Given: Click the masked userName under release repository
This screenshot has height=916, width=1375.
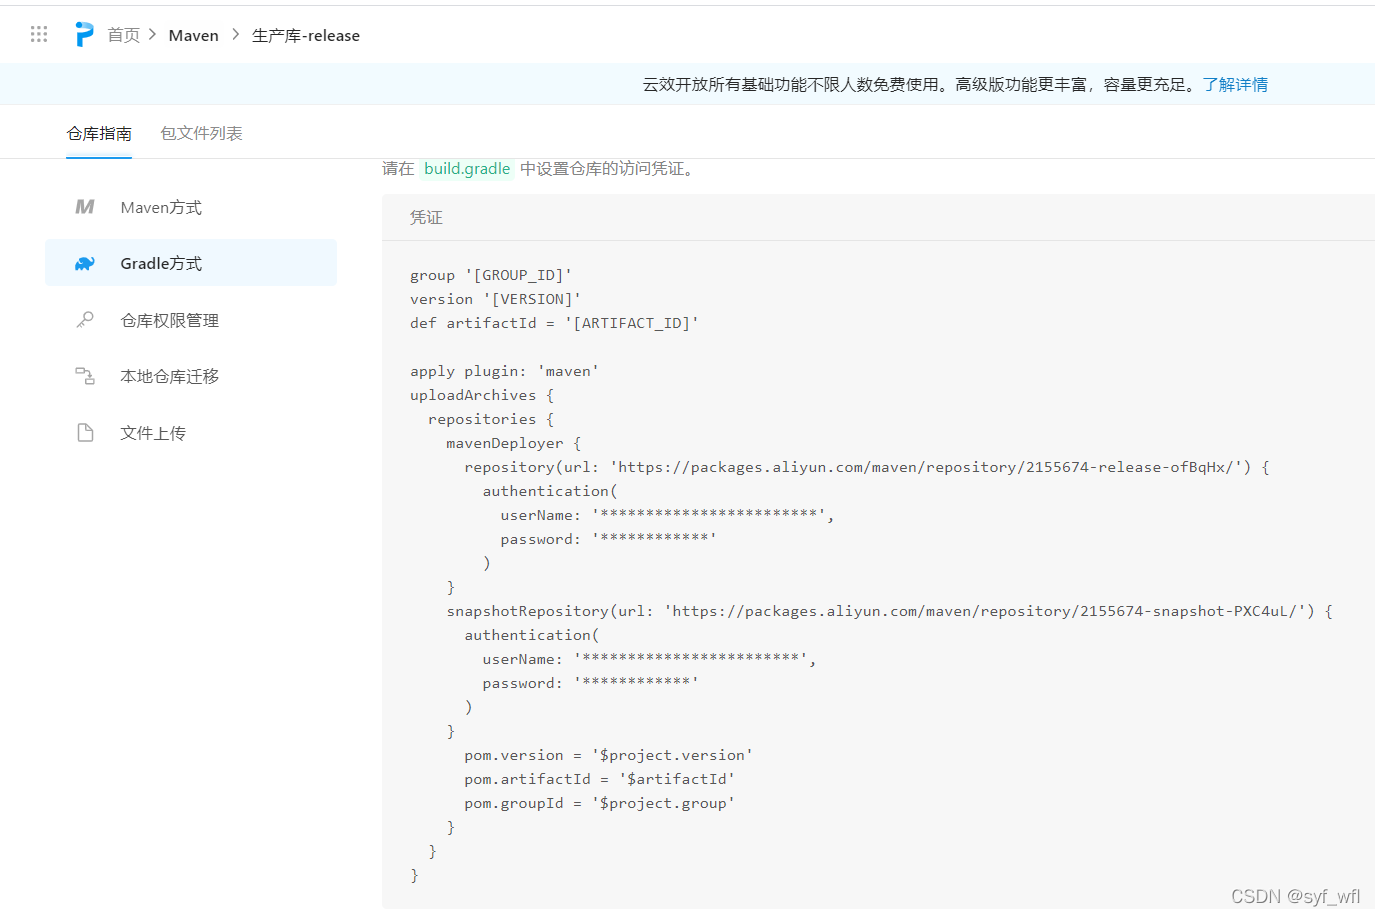Looking at the screenshot, I should click(x=667, y=515).
